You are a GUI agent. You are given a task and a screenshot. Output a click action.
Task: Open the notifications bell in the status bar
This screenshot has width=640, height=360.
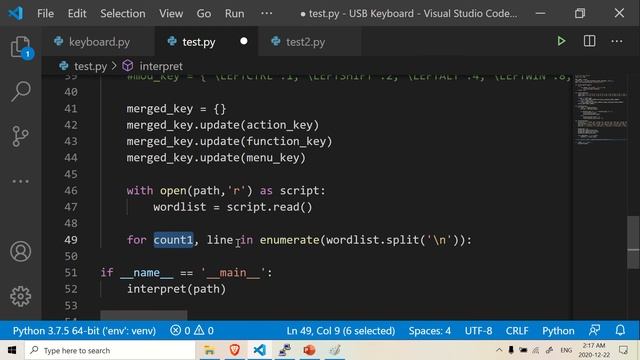(620, 330)
